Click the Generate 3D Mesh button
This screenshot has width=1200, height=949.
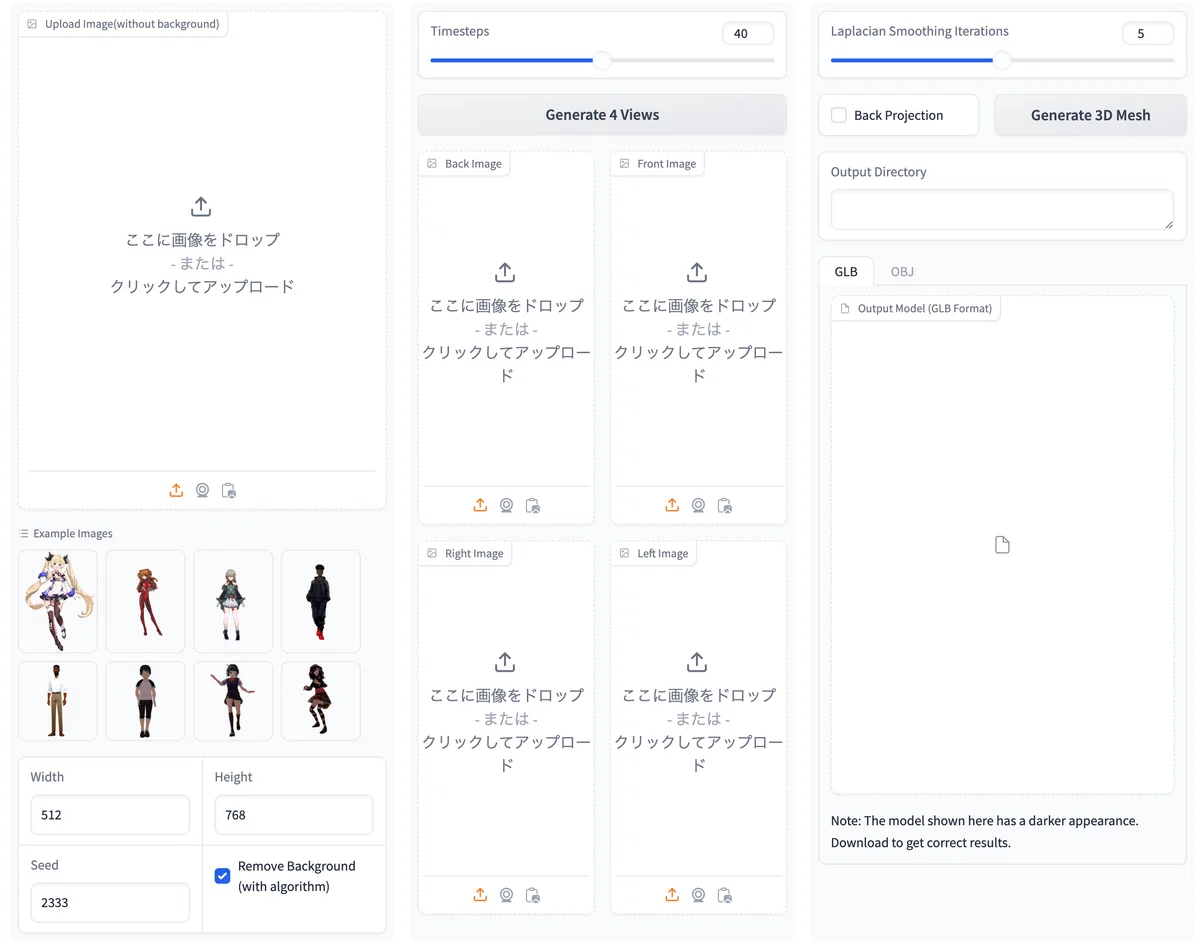click(x=1091, y=115)
